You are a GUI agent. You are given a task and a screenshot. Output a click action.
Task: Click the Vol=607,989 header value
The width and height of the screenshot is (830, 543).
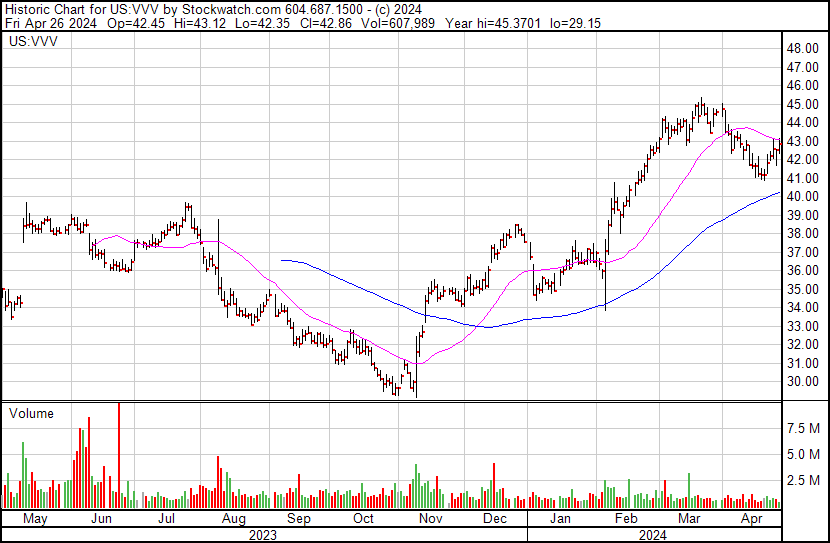pos(398,23)
